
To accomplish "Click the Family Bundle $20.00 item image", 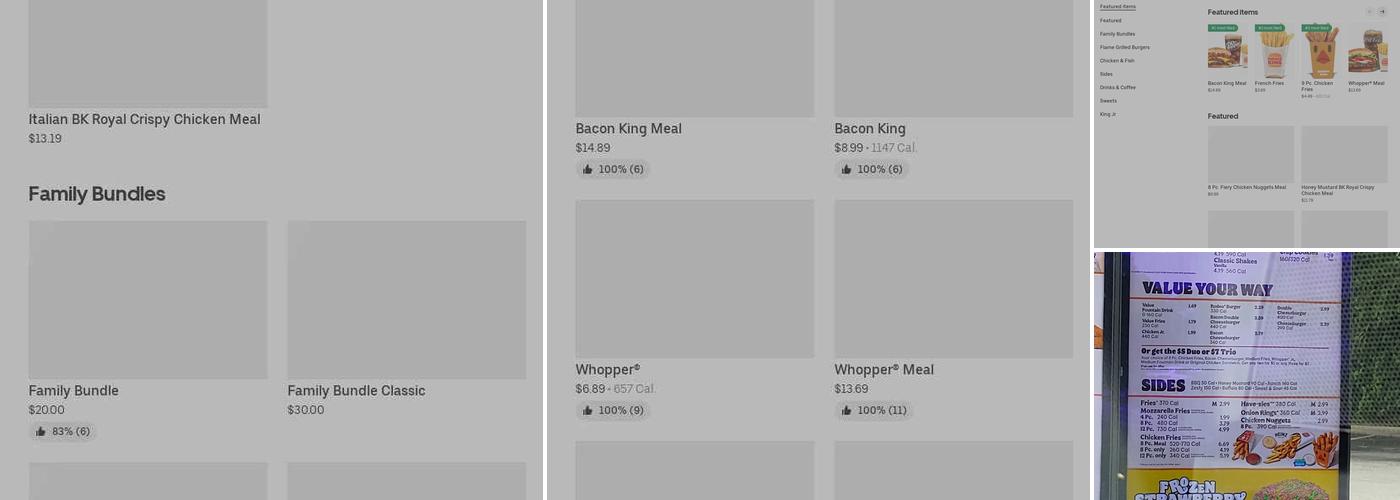I will (x=148, y=300).
